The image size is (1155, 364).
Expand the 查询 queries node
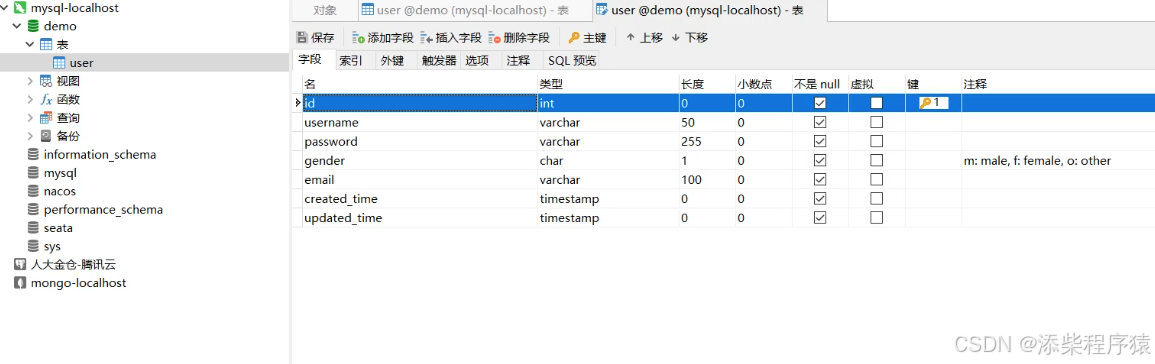[x=30, y=118]
